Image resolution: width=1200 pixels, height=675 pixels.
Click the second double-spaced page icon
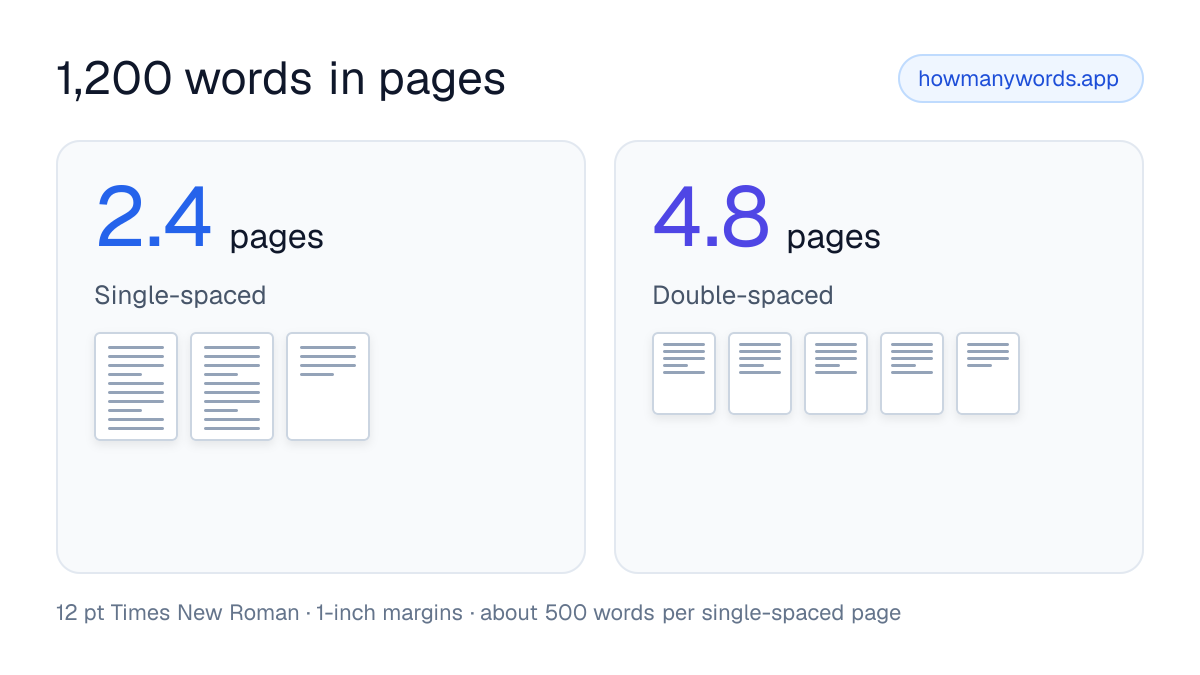(760, 374)
